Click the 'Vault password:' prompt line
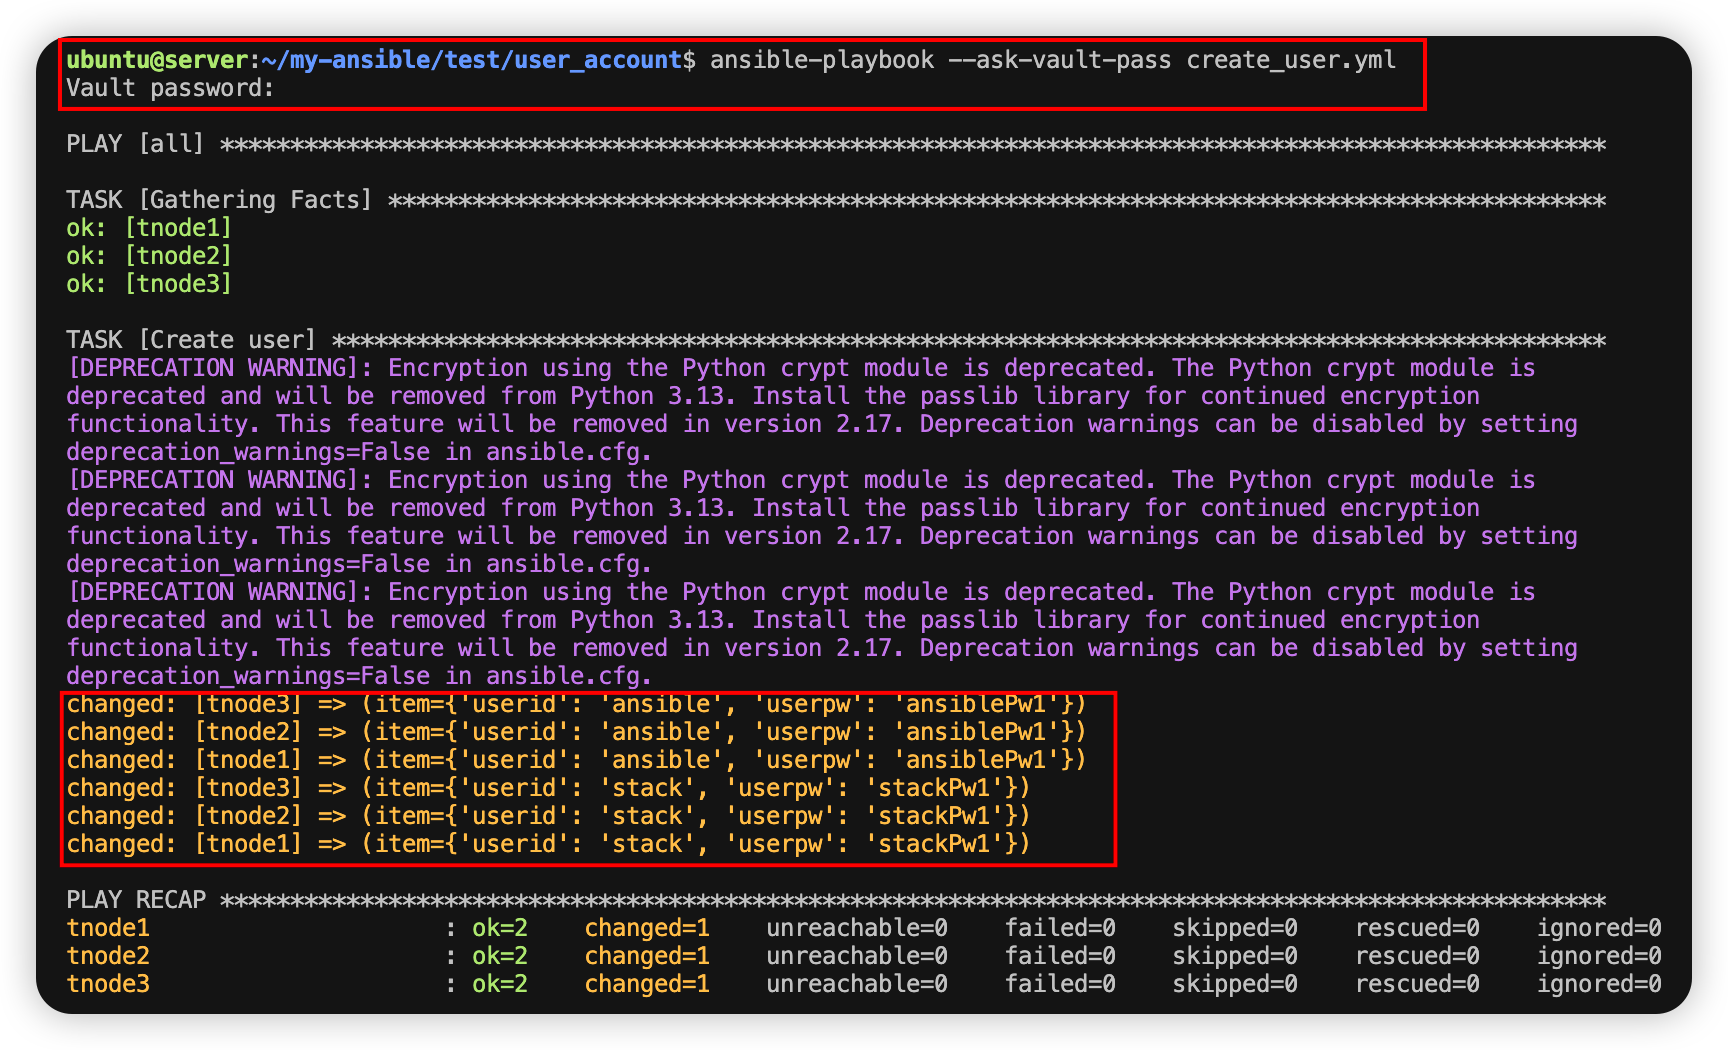The width and height of the screenshot is (1728, 1050). [170, 88]
